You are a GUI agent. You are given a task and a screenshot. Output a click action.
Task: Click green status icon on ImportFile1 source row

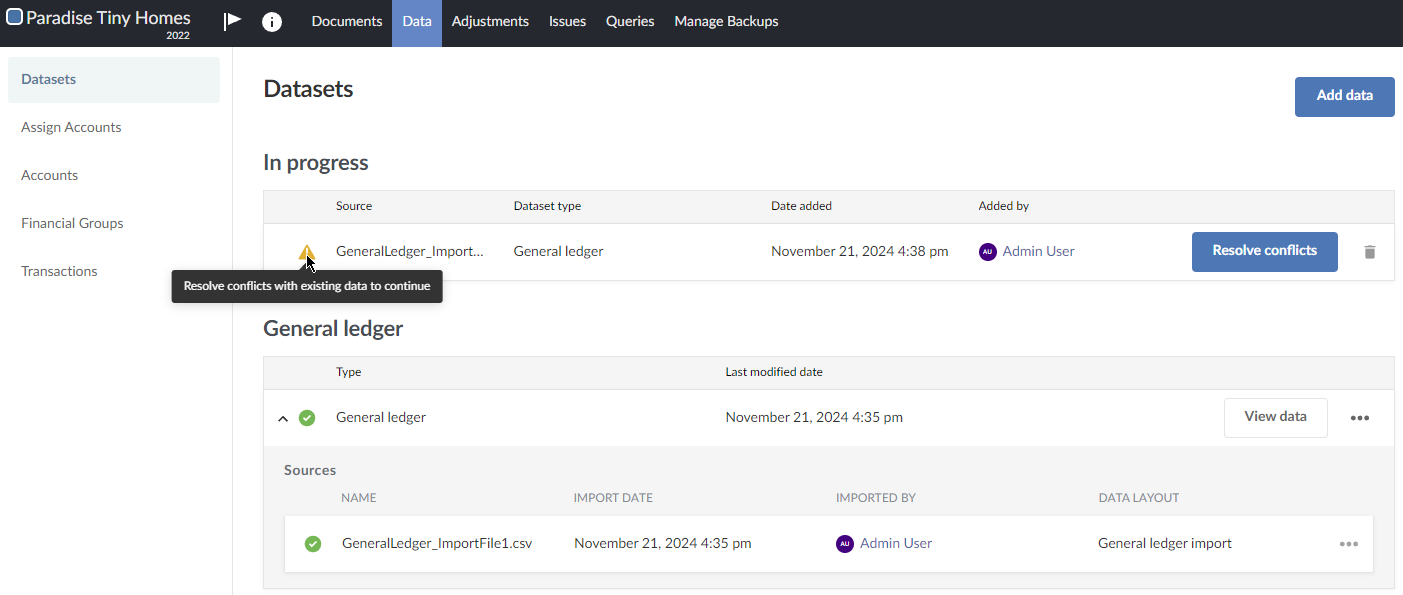[x=313, y=543]
